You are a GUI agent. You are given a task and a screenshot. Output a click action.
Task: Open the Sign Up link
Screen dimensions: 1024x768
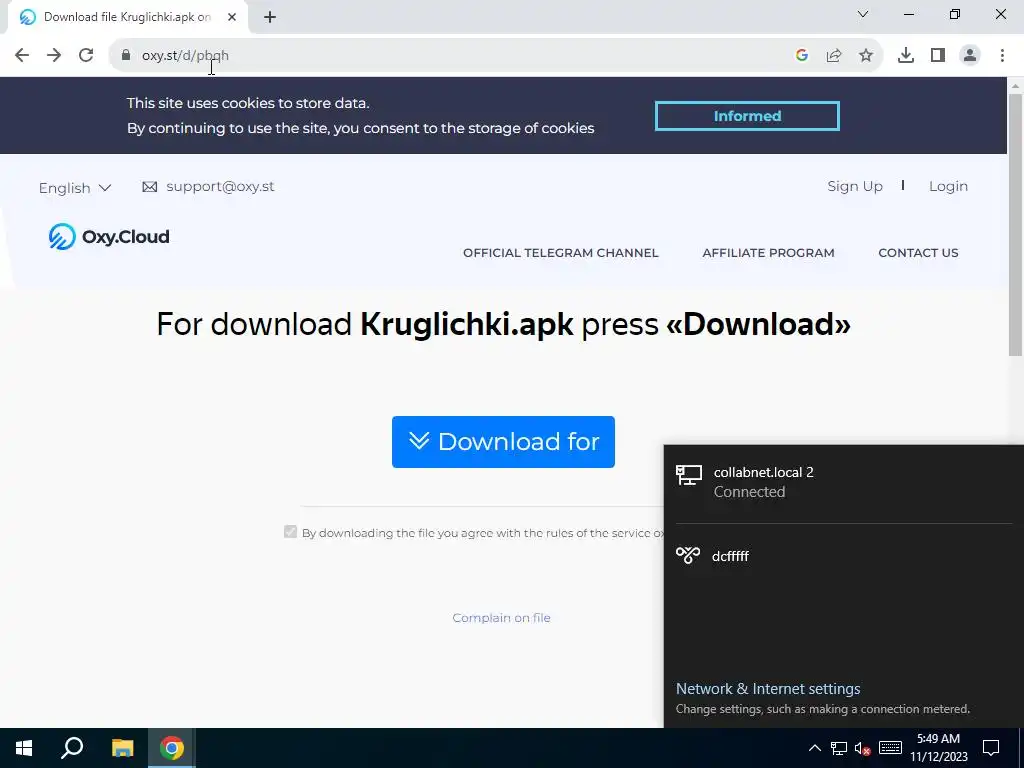[855, 187]
